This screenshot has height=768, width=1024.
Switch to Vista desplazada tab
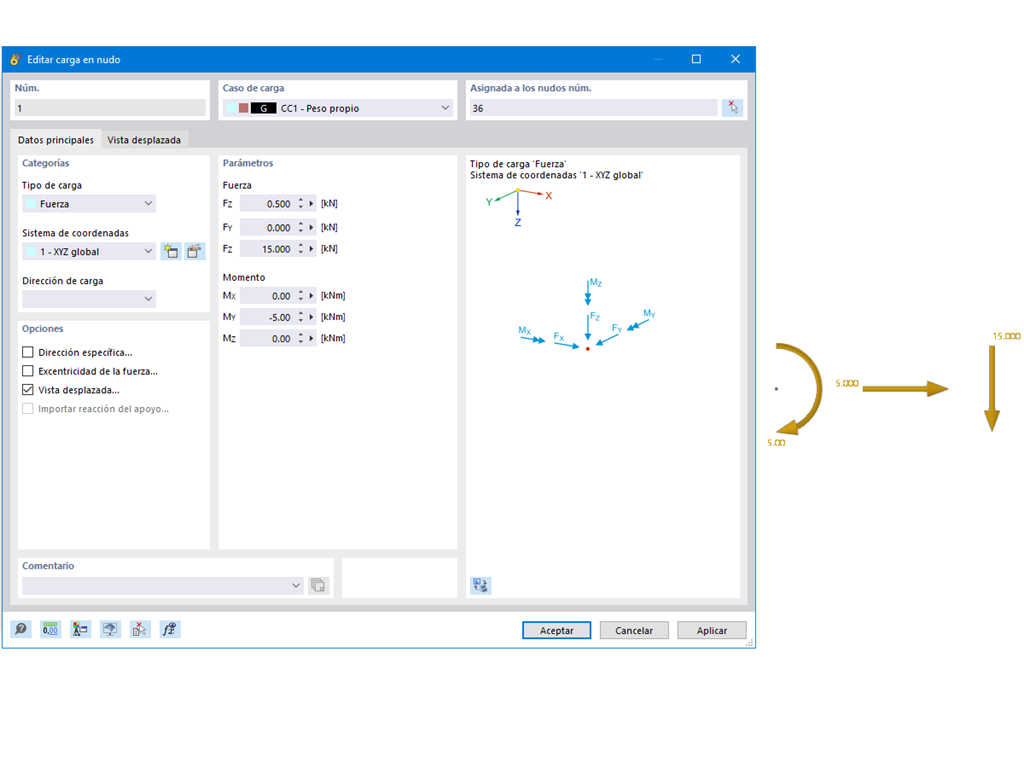click(144, 140)
